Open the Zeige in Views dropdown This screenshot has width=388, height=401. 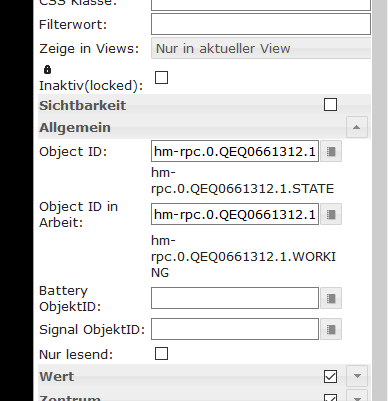point(261,48)
